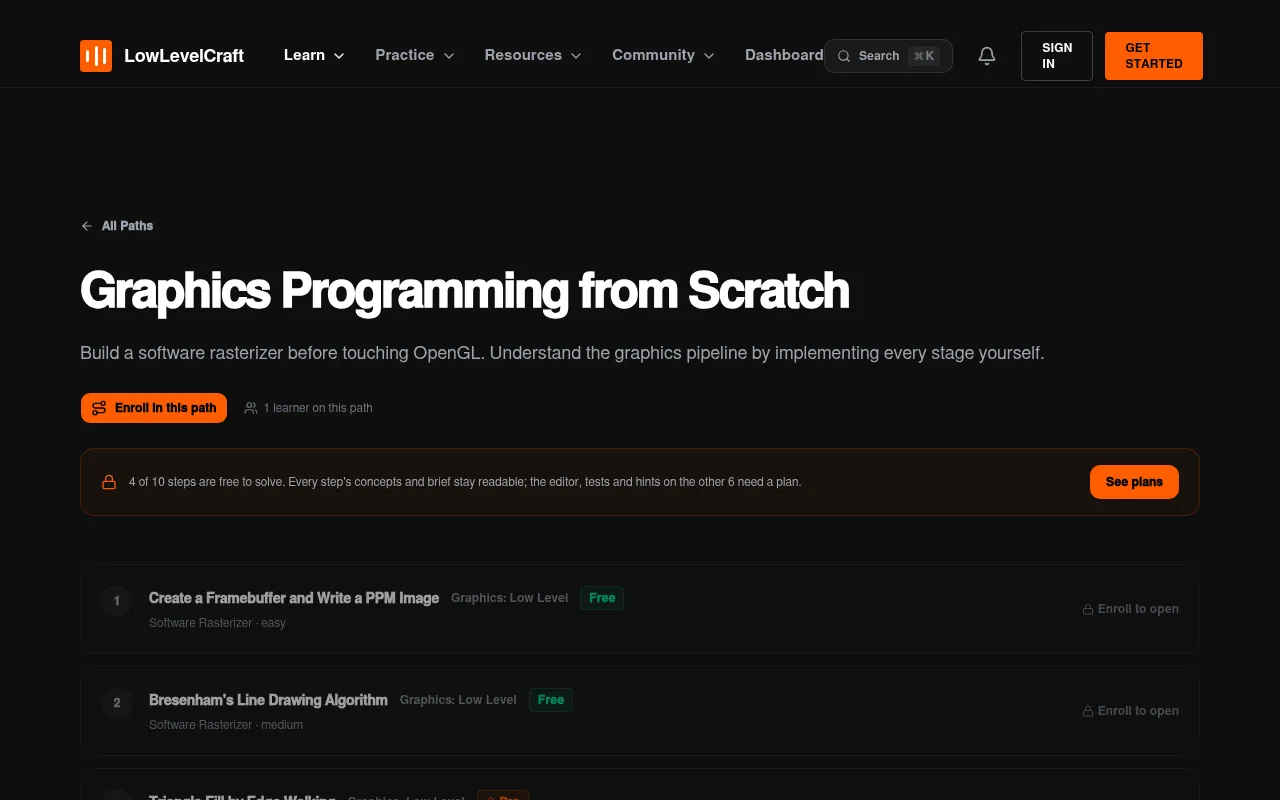Screen dimensions: 1280x800
Task: Click lock icon on Bresenham's Line row
Action: coord(1088,711)
